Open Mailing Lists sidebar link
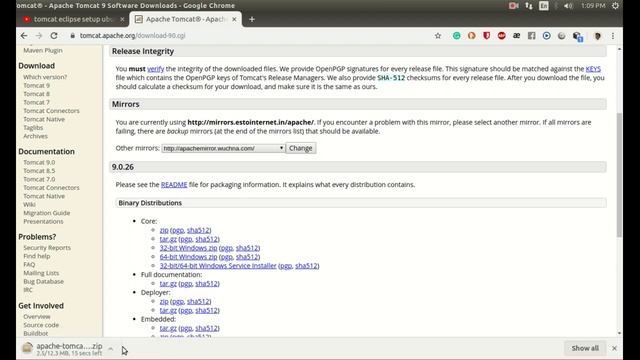This screenshot has width=640, height=360. (x=41, y=273)
